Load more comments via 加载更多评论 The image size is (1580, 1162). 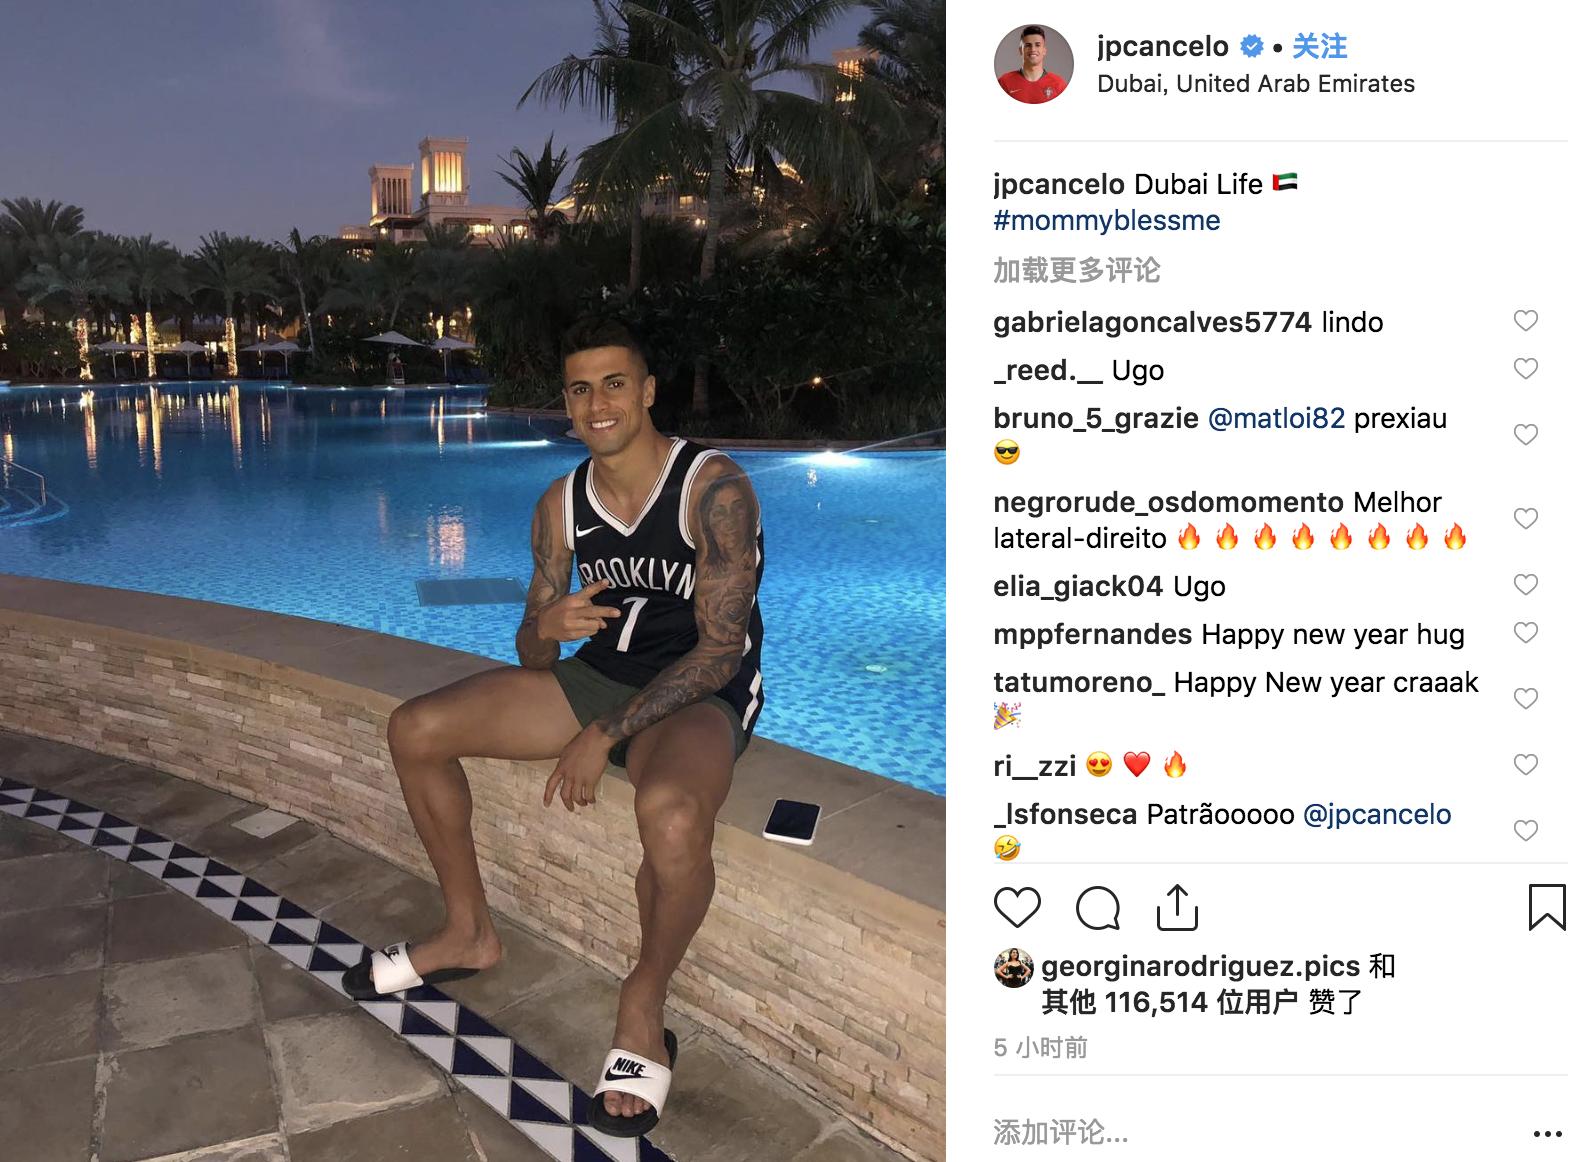point(1076,270)
